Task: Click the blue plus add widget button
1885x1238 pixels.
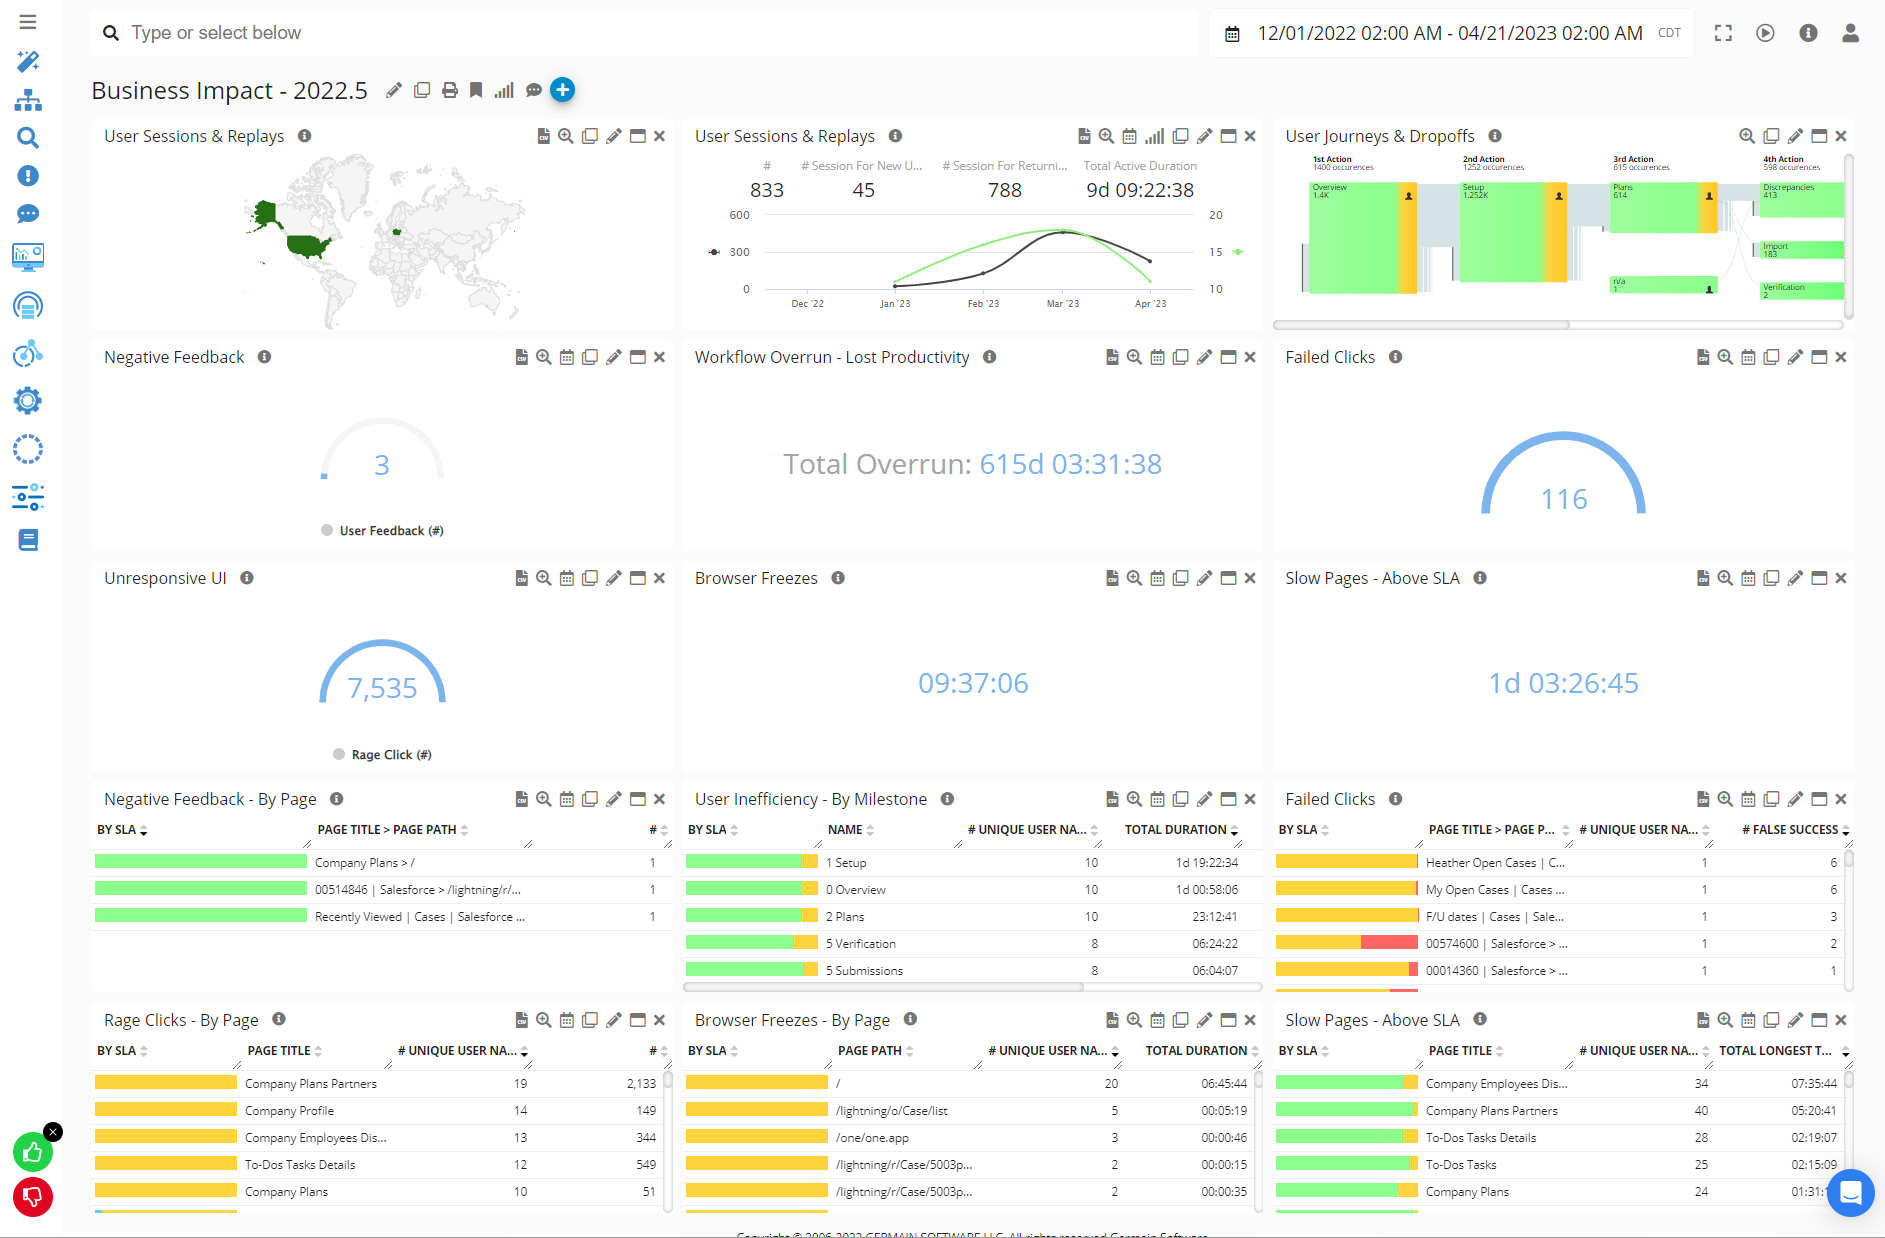Action: [x=563, y=90]
